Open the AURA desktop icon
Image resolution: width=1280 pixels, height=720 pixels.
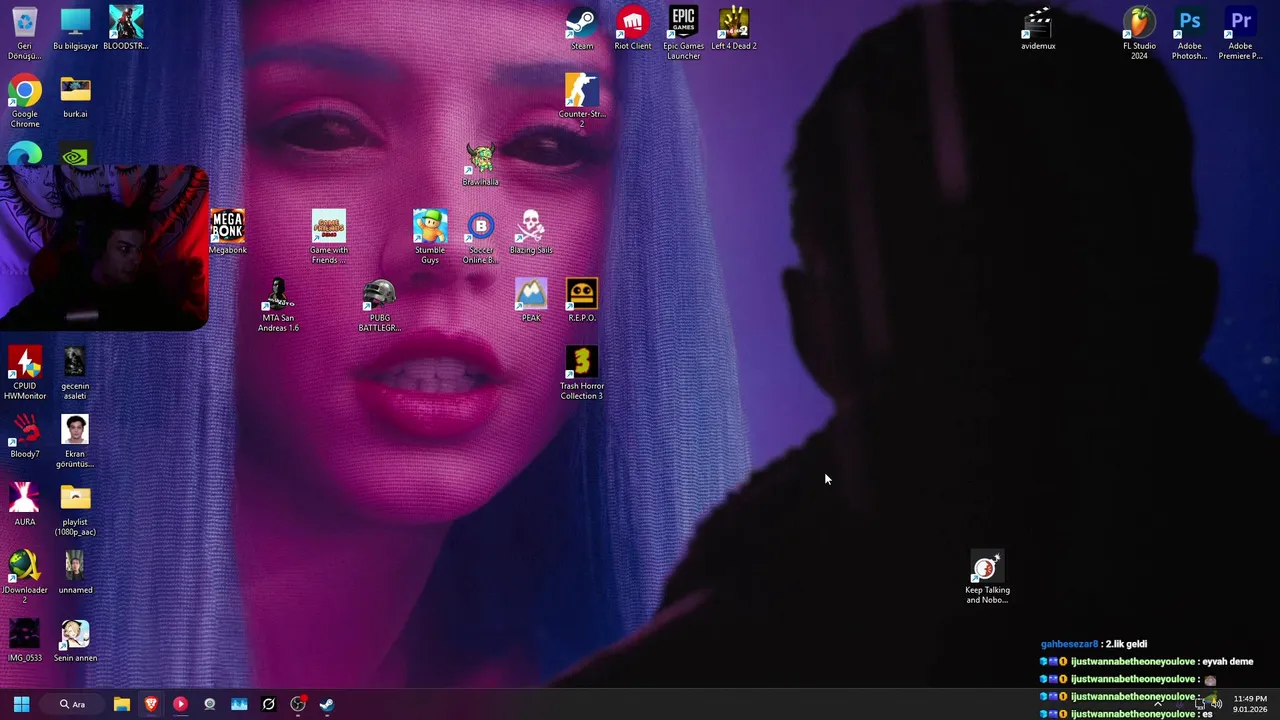point(24,504)
